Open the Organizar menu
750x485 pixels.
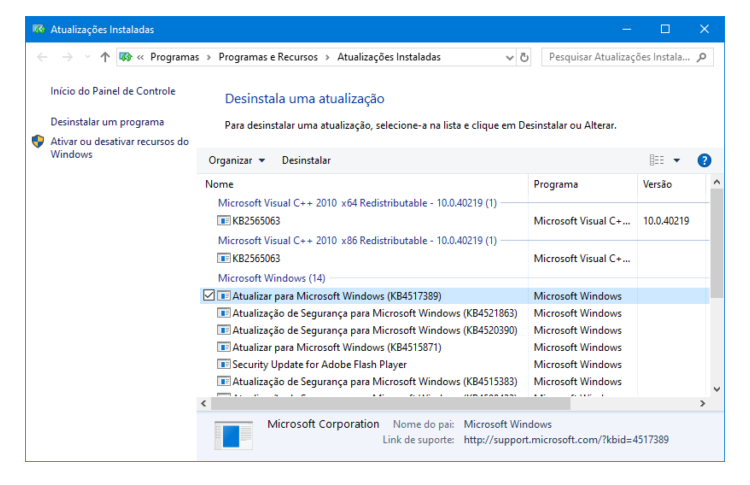236,161
